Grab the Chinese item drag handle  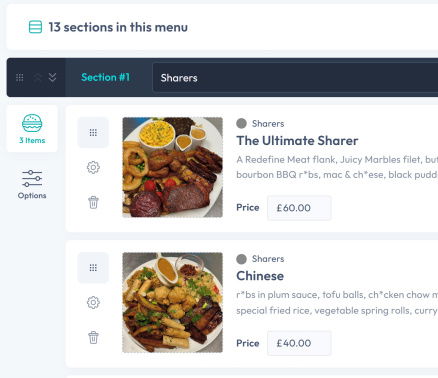coord(93,268)
